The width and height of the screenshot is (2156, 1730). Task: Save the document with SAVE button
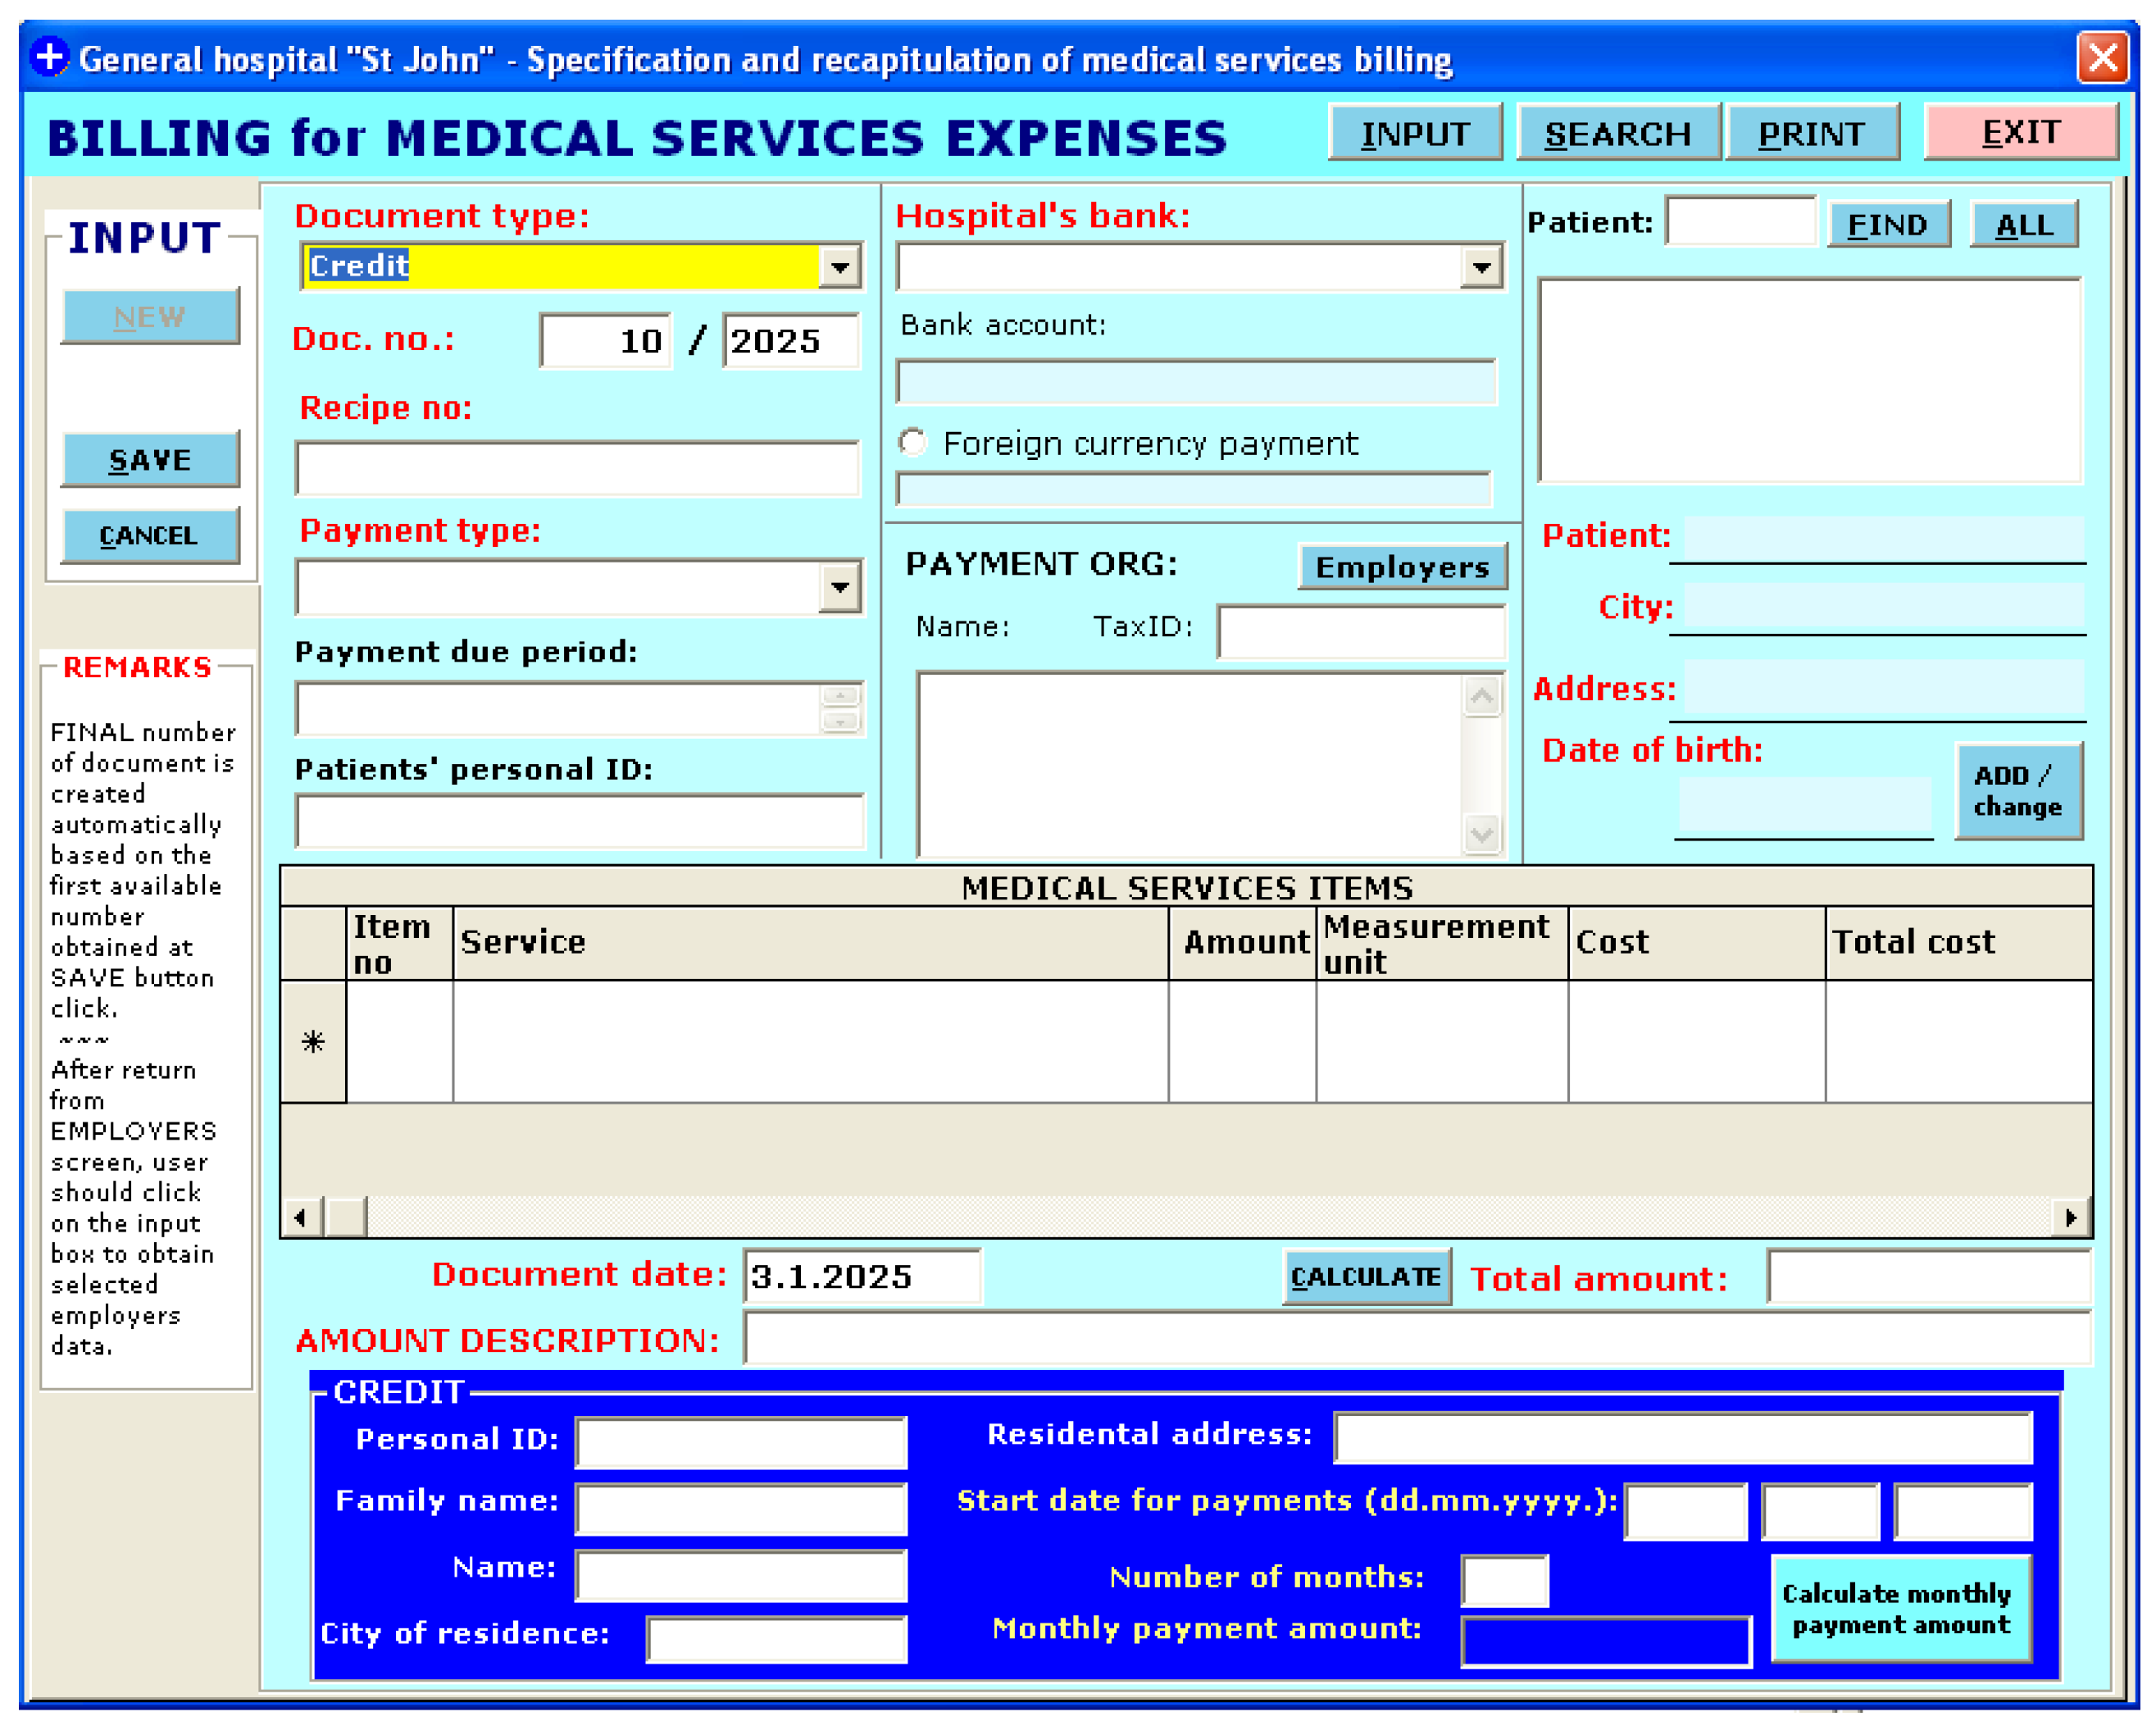[x=150, y=460]
